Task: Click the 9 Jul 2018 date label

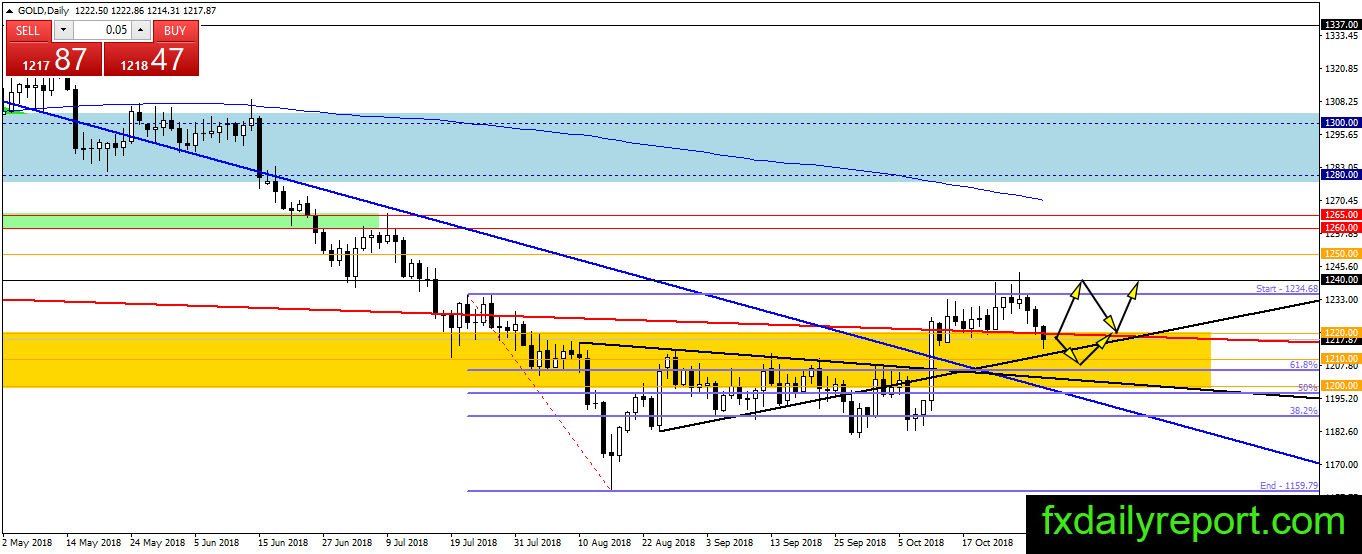Action: pyautogui.click(x=405, y=542)
